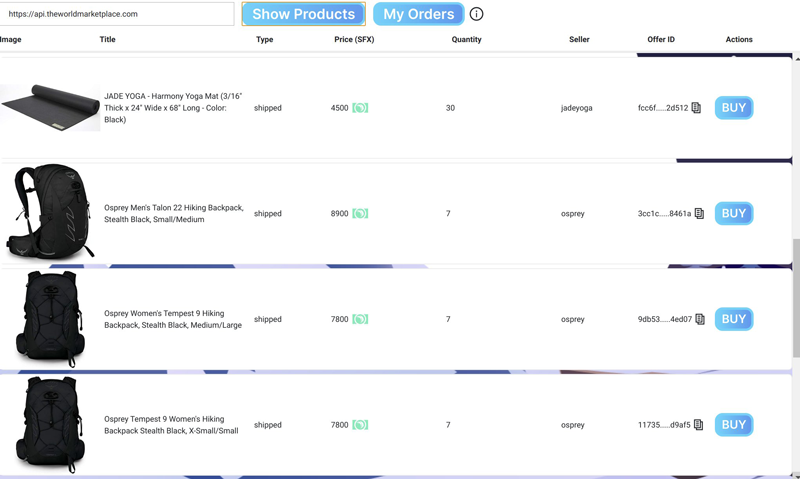Click the Seller column header

pyautogui.click(x=579, y=39)
